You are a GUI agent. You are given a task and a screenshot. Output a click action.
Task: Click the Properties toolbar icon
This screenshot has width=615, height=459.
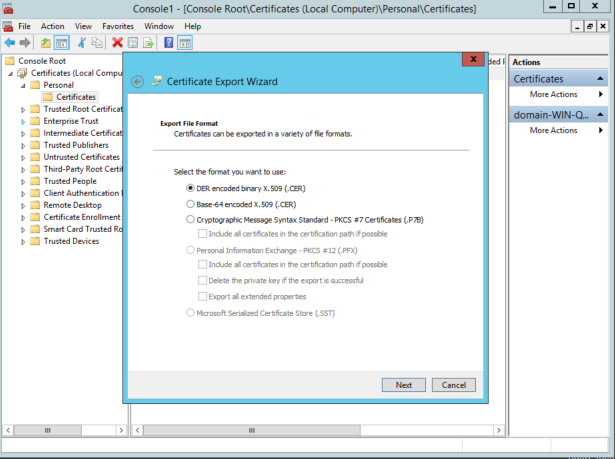coord(133,42)
